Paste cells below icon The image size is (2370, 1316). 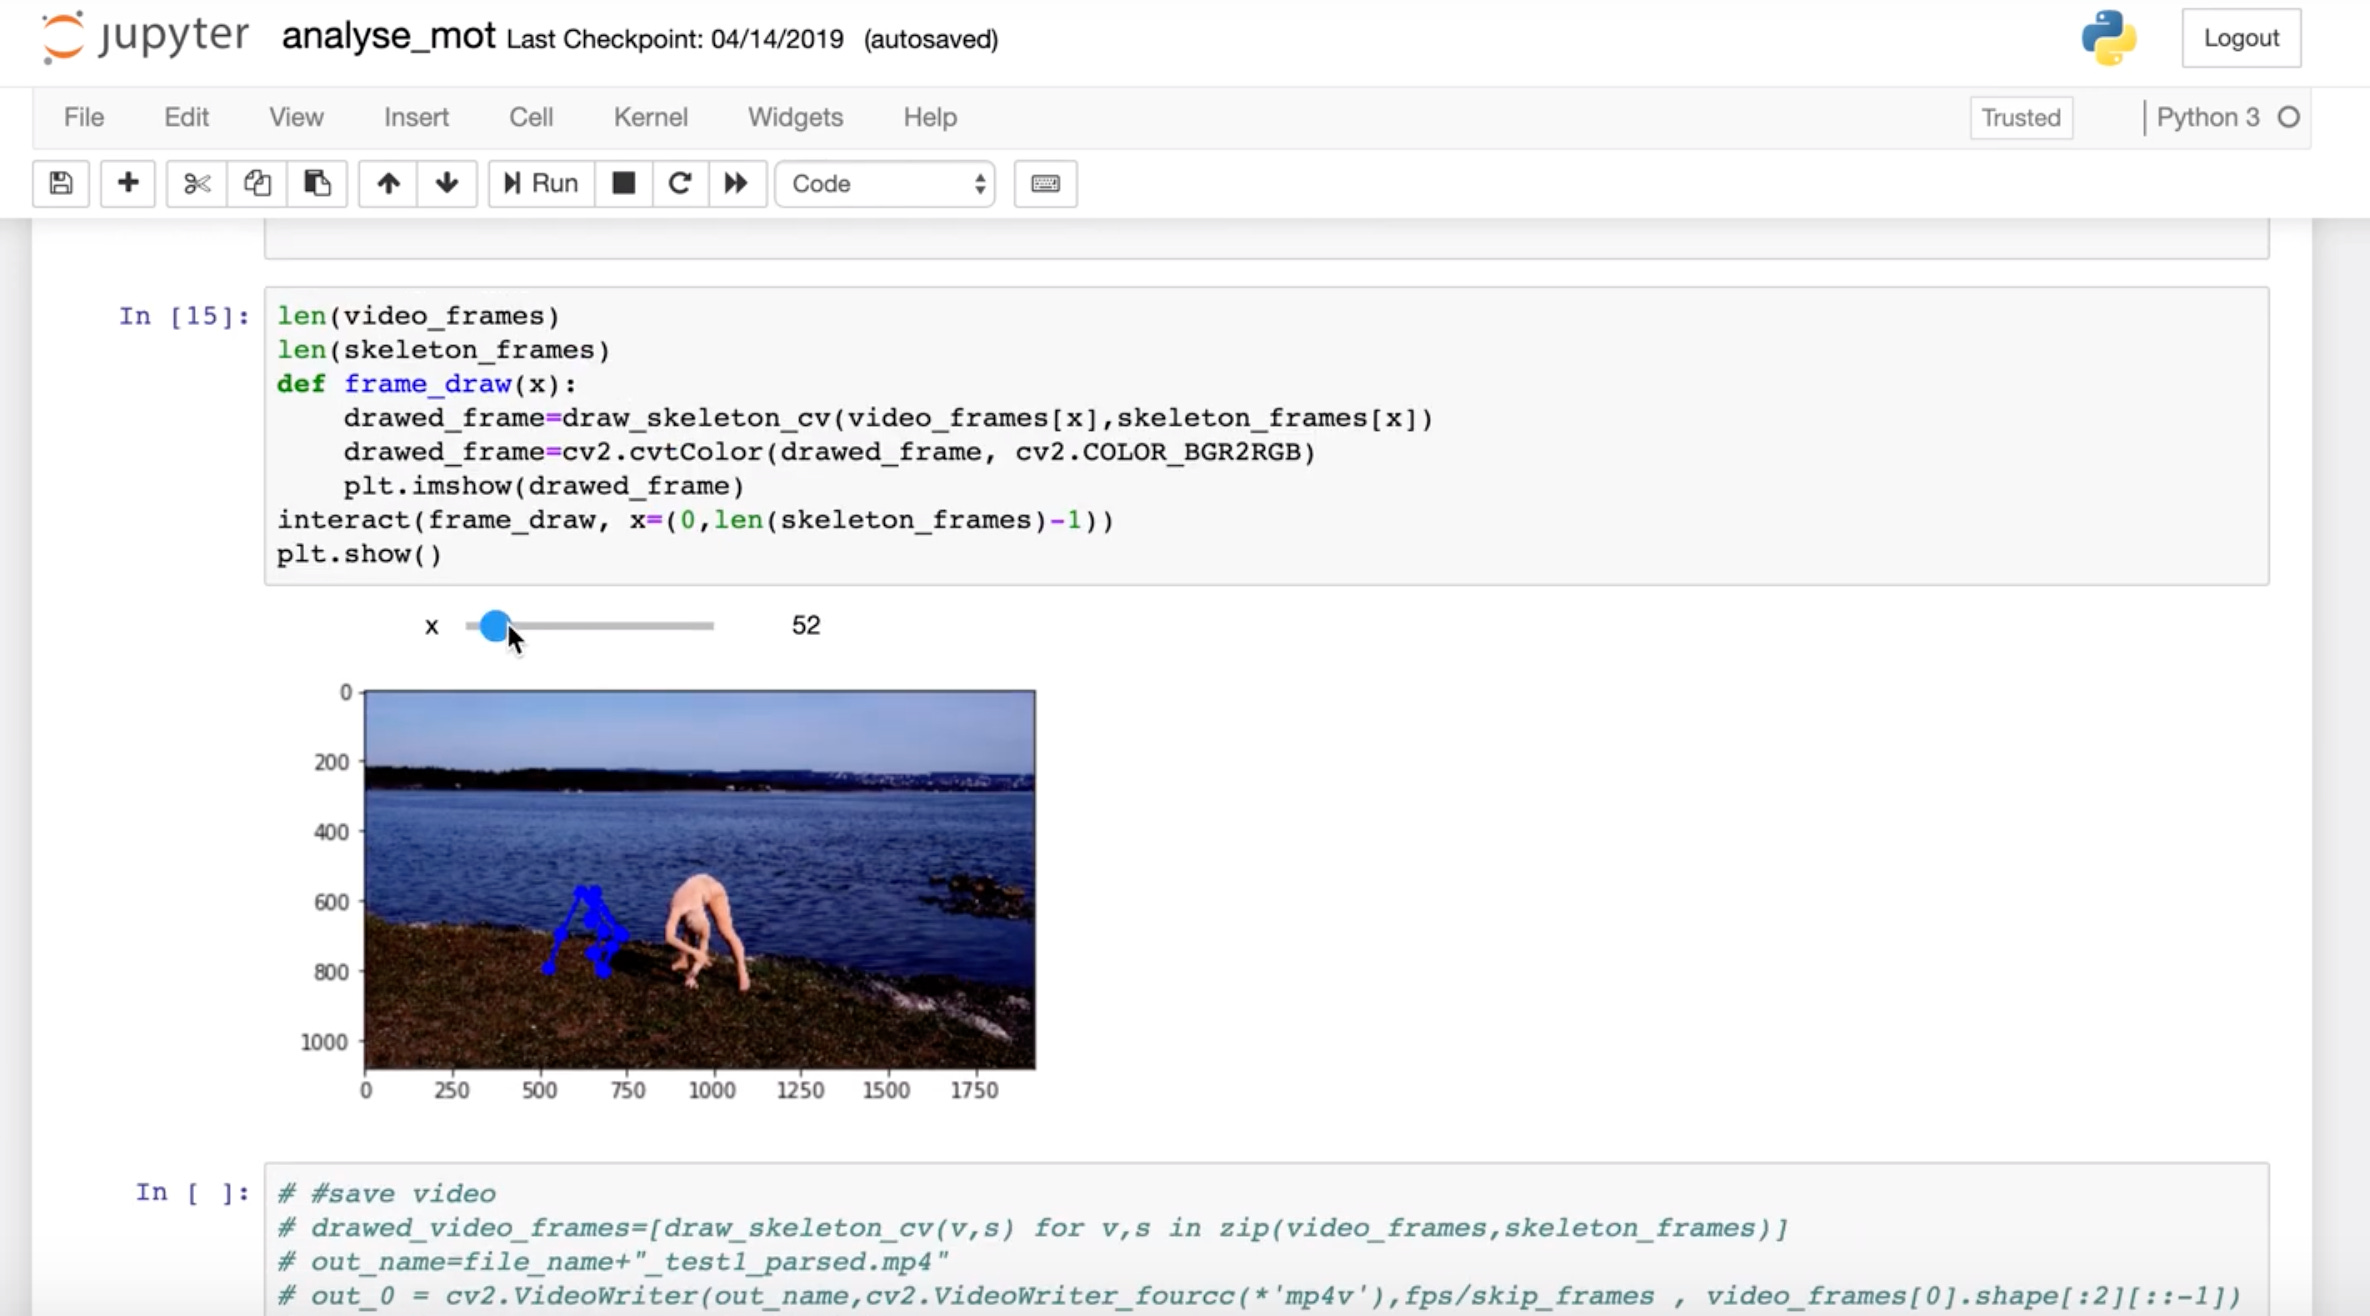pyautogui.click(x=317, y=183)
